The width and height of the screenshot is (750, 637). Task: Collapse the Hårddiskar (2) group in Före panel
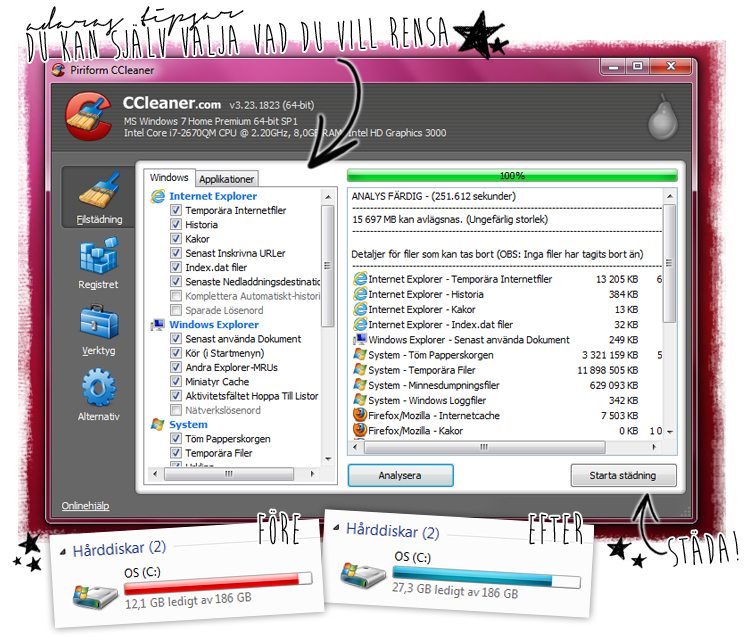63,552
